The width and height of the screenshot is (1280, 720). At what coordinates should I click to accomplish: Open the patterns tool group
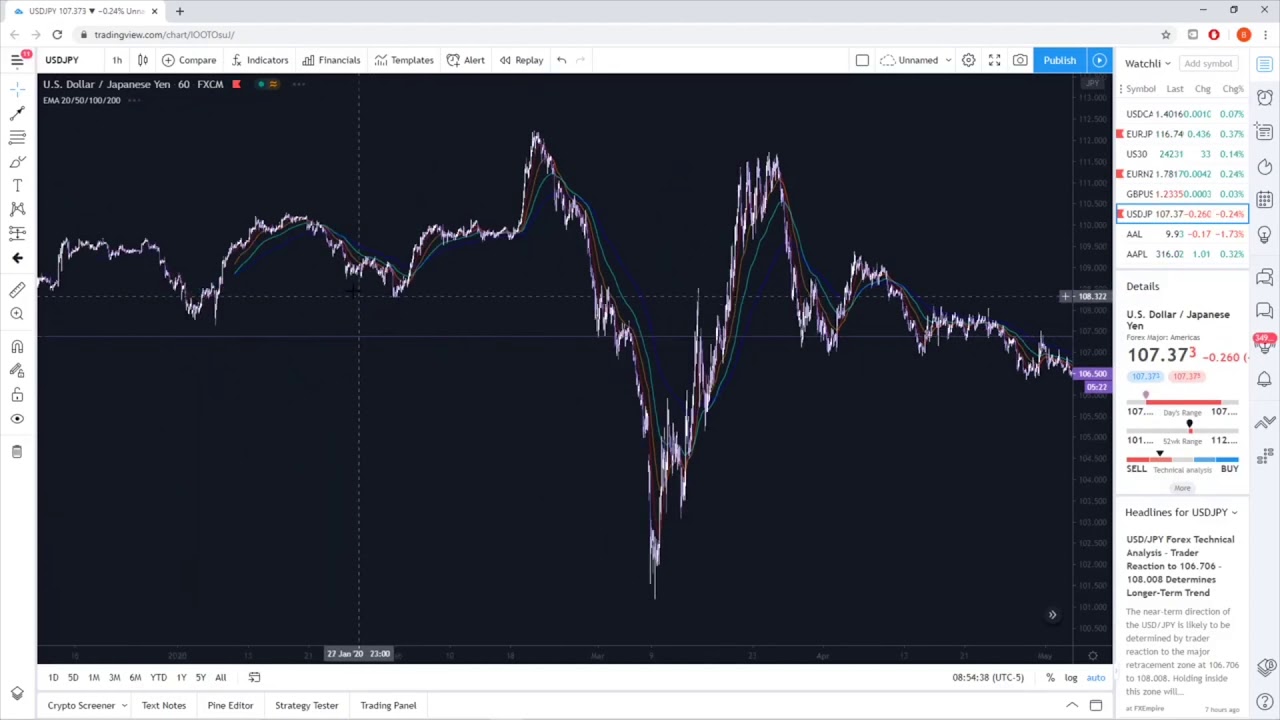click(x=17, y=209)
